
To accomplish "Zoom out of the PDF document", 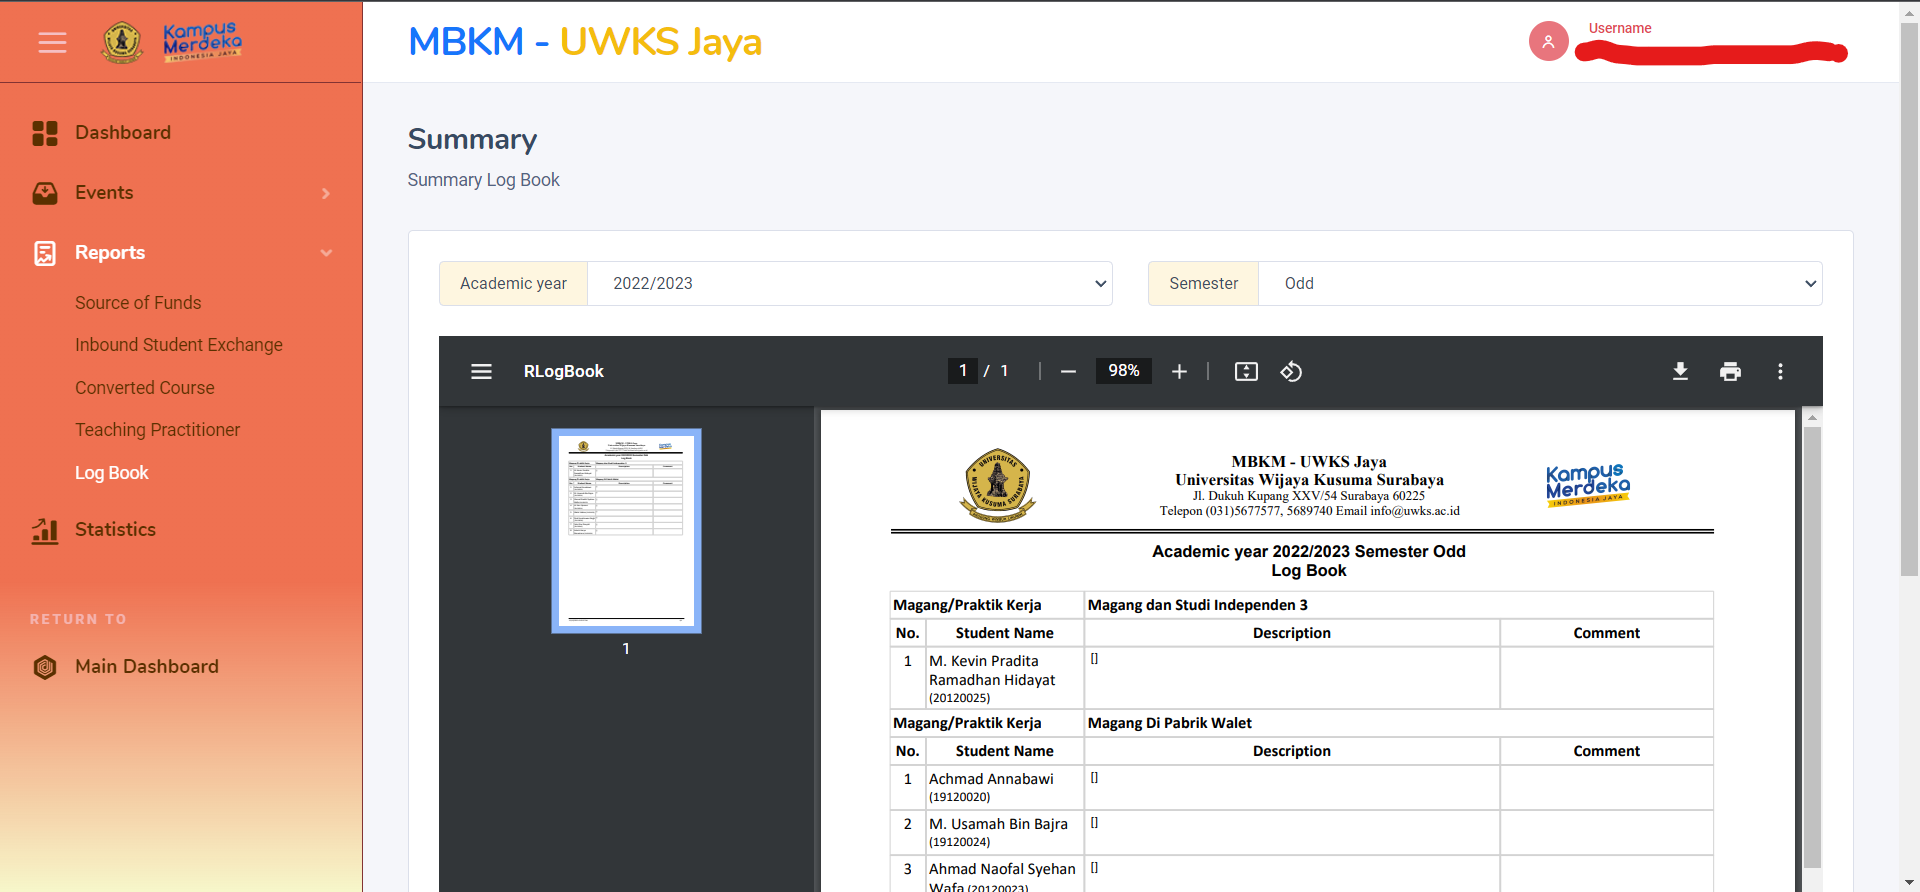I will point(1068,371).
